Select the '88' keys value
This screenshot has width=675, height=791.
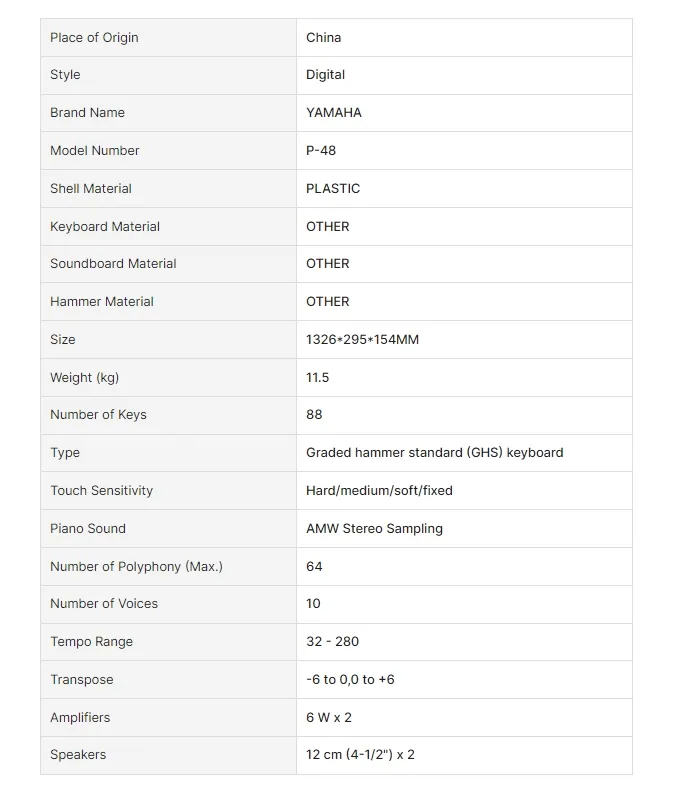314,415
